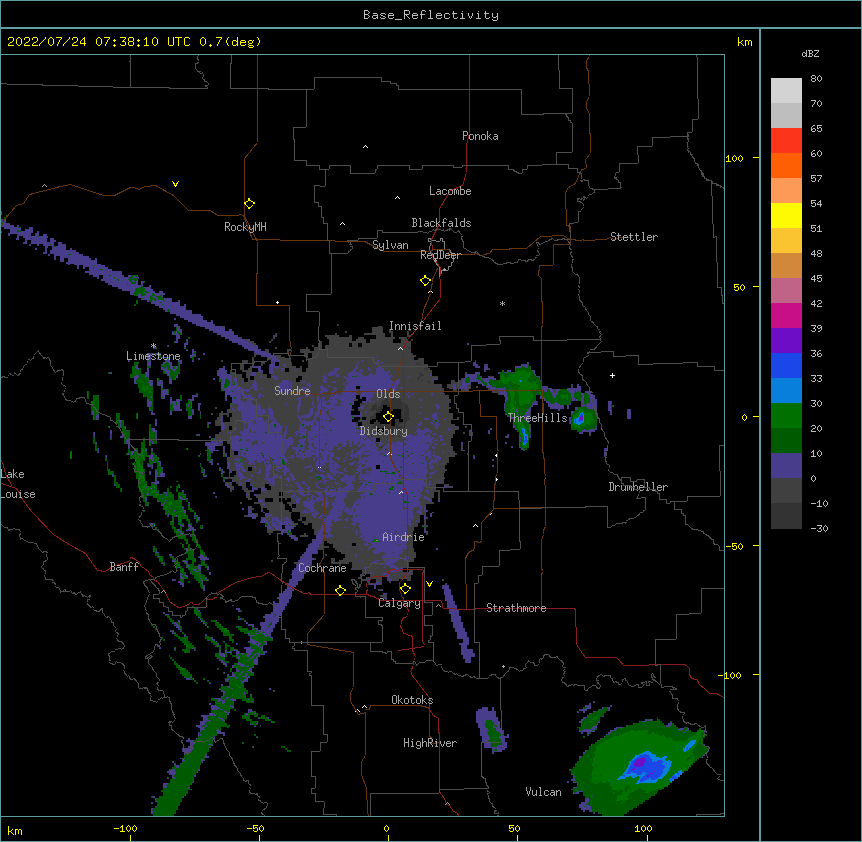Click the Vulcan town label
This screenshot has width=862, height=842.
543,792
